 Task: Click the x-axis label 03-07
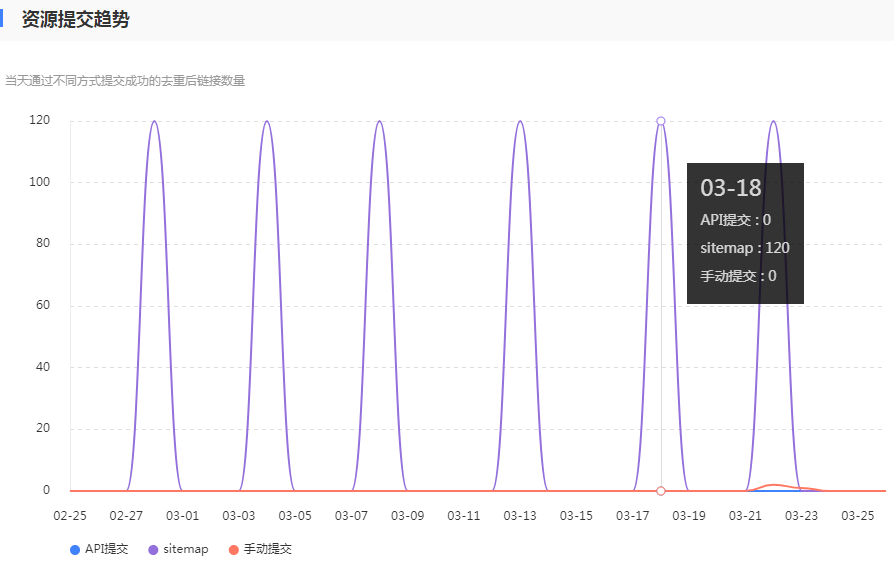pyautogui.click(x=351, y=516)
